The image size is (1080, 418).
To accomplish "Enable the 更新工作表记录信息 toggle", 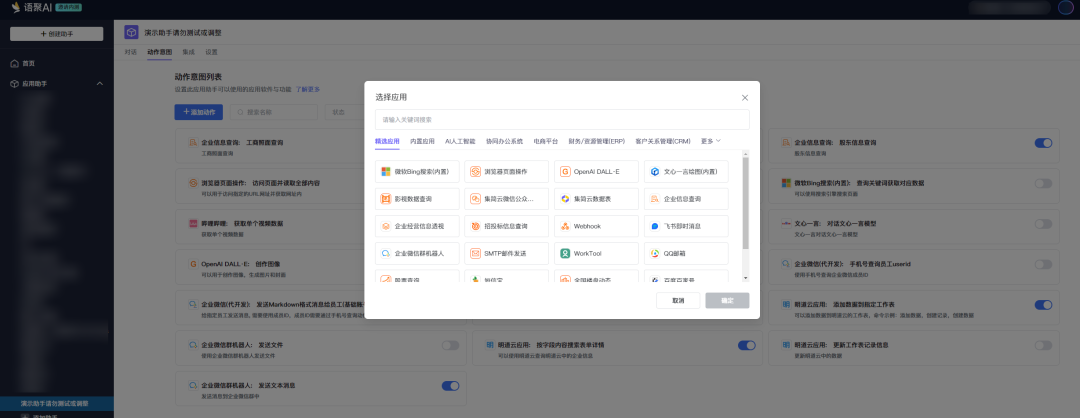I will 1043,345.
